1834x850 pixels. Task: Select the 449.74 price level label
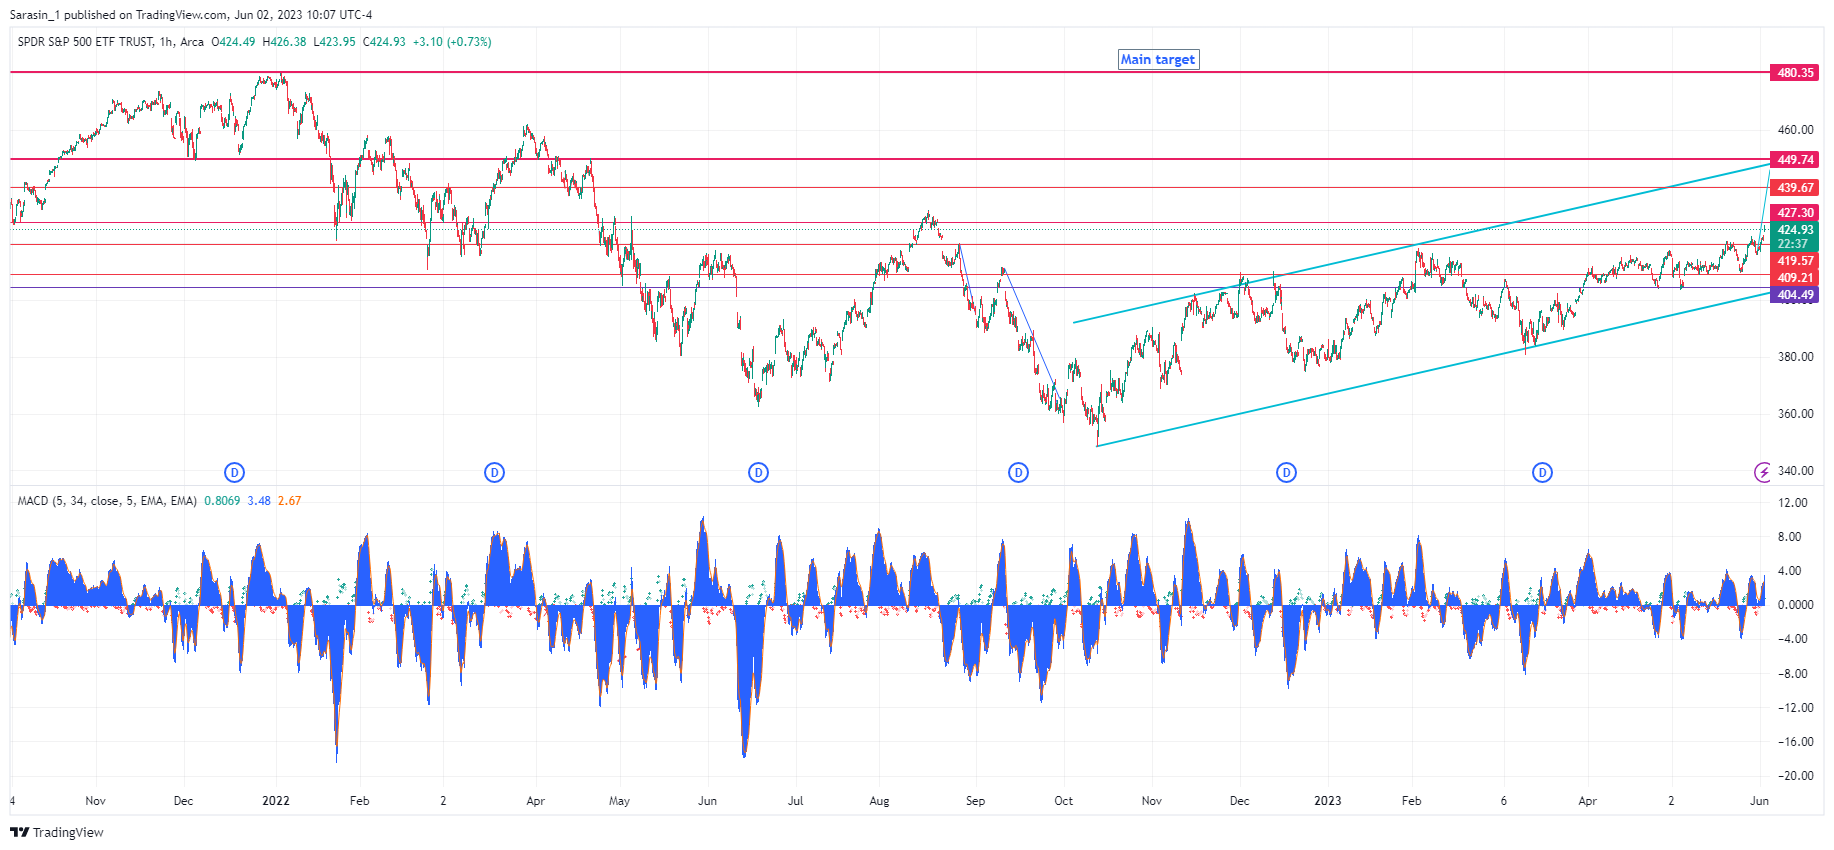pos(1795,159)
